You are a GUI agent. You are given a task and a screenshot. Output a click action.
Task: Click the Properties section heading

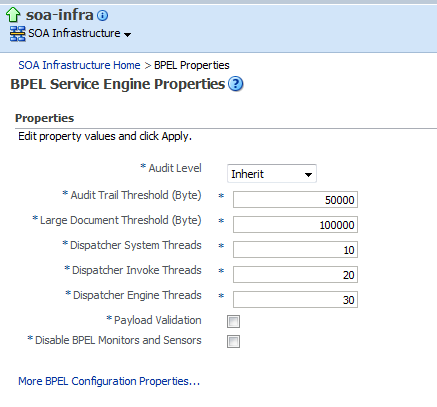point(45,118)
